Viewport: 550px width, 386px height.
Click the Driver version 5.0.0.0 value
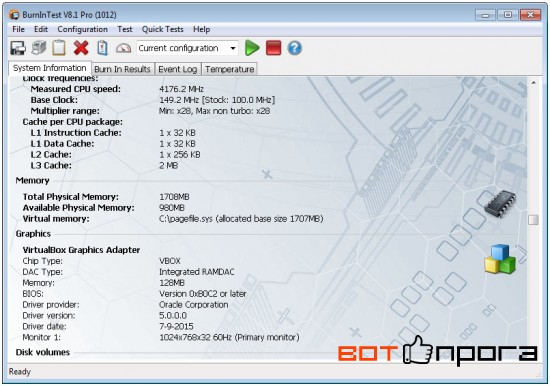click(x=173, y=315)
